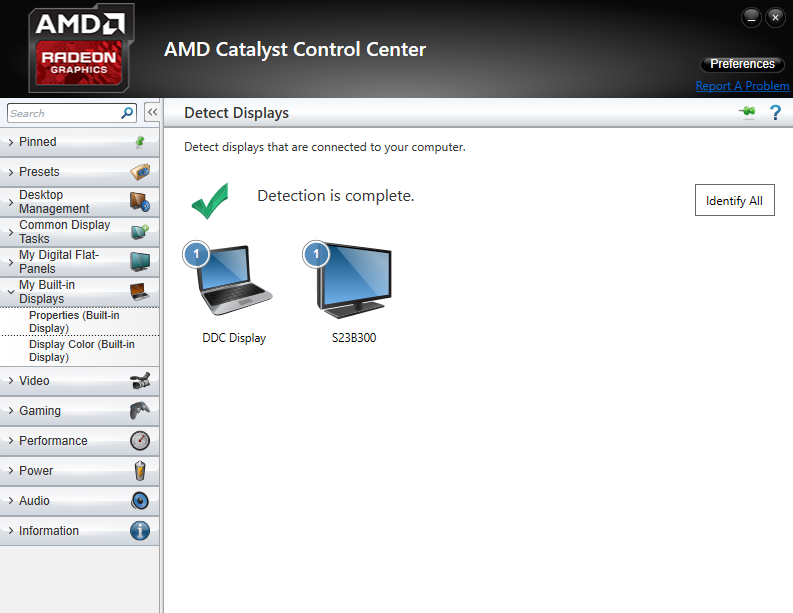Open help with the question mark icon
The image size is (793, 613).
pos(775,112)
